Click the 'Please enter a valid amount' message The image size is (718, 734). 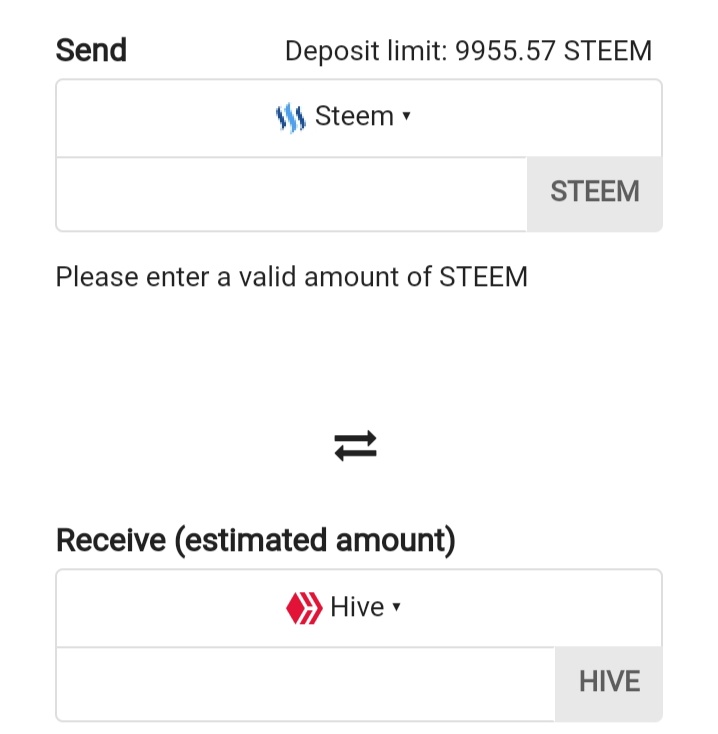pyautogui.click(x=292, y=277)
